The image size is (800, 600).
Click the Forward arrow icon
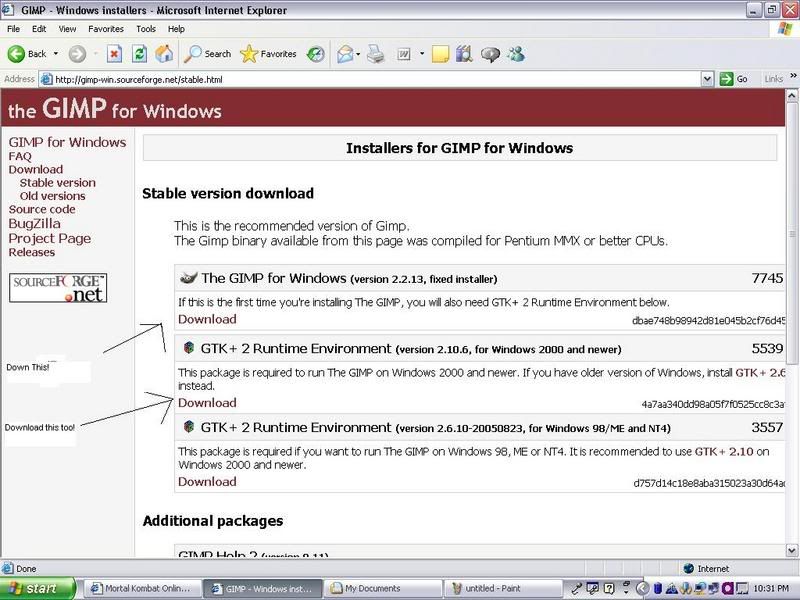[78, 54]
